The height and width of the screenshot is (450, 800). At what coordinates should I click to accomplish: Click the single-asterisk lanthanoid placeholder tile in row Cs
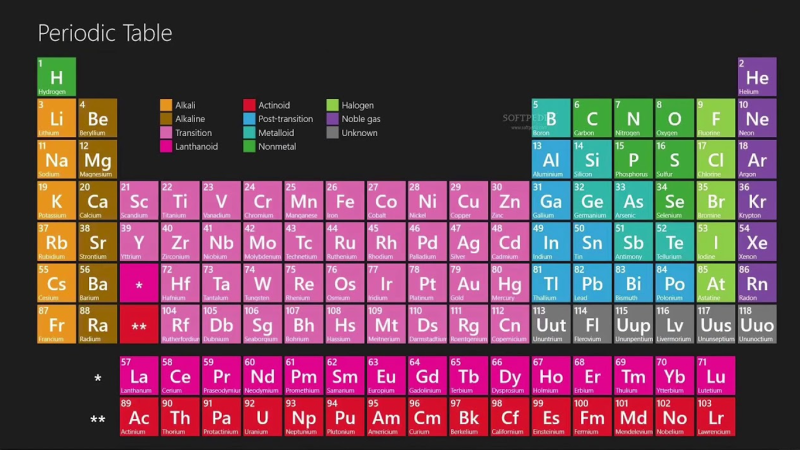pos(139,283)
